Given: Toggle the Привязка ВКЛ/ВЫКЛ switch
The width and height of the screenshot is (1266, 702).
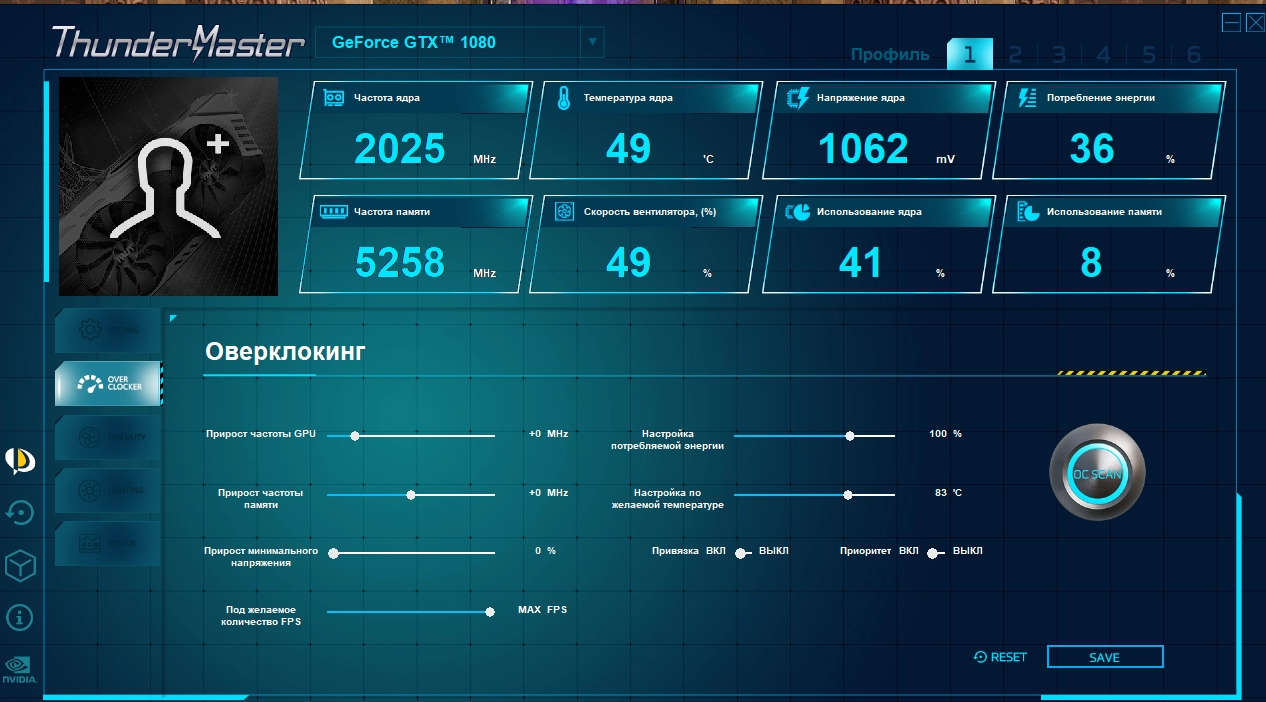Looking at the screenshot, I should coord(742,553).
